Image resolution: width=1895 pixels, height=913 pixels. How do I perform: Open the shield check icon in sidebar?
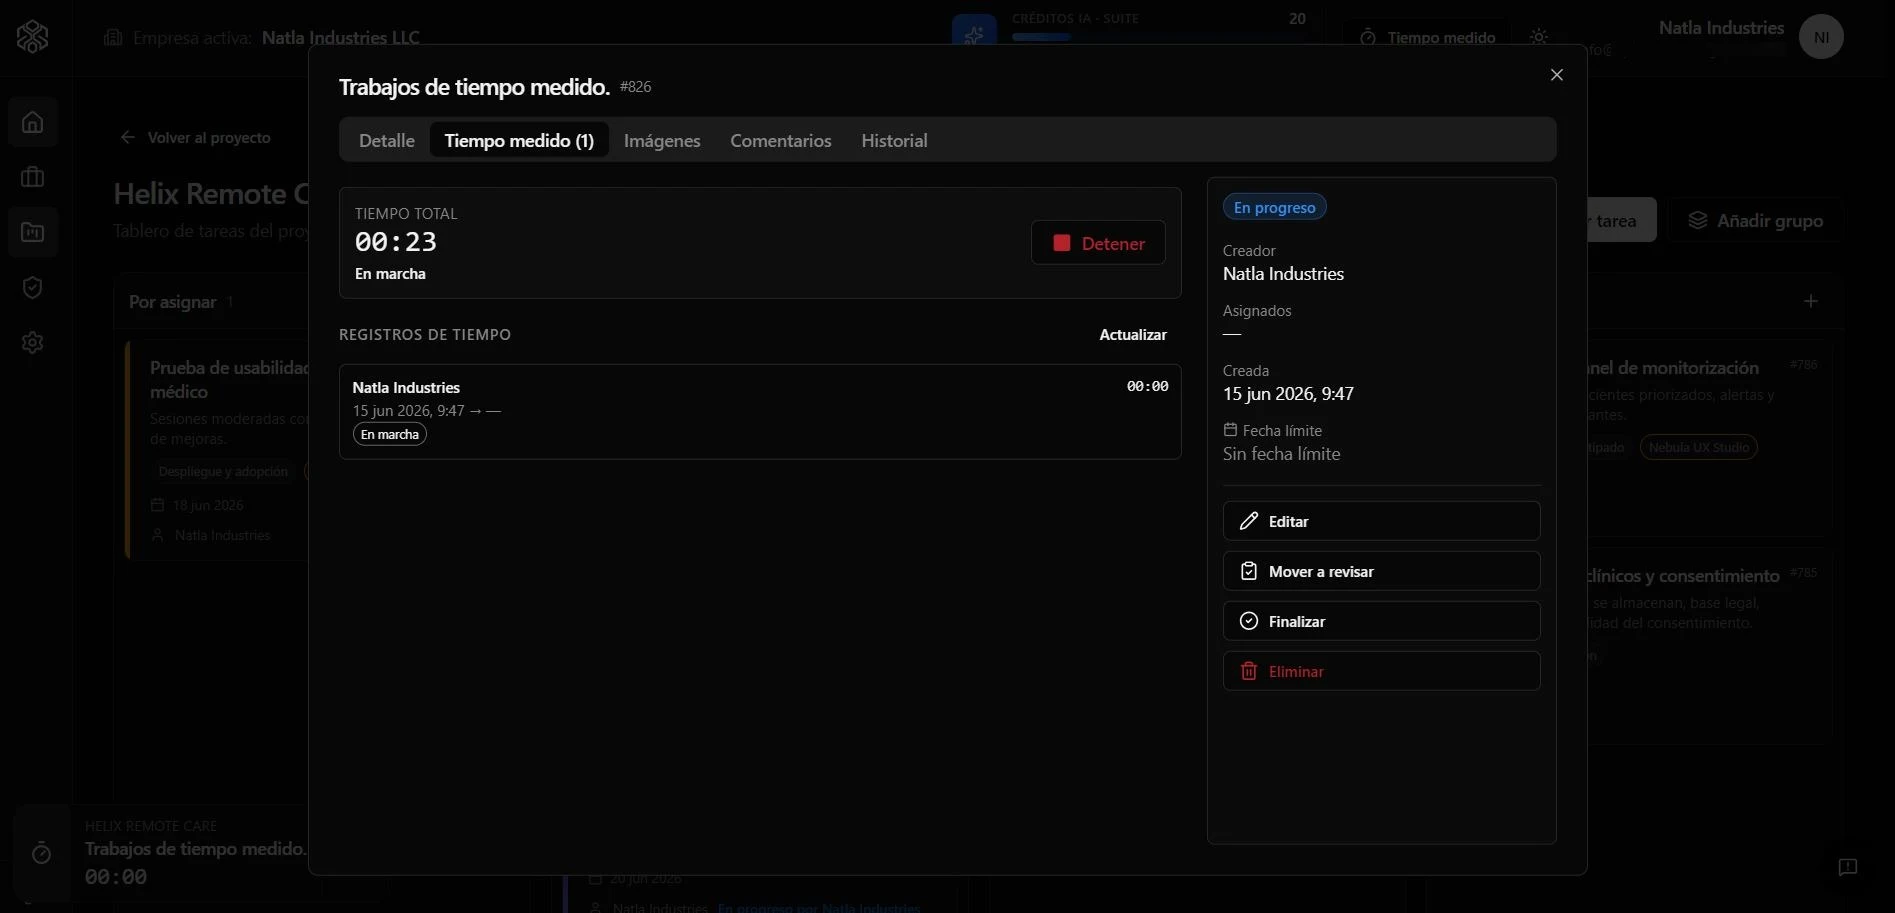tap(33, 287)
